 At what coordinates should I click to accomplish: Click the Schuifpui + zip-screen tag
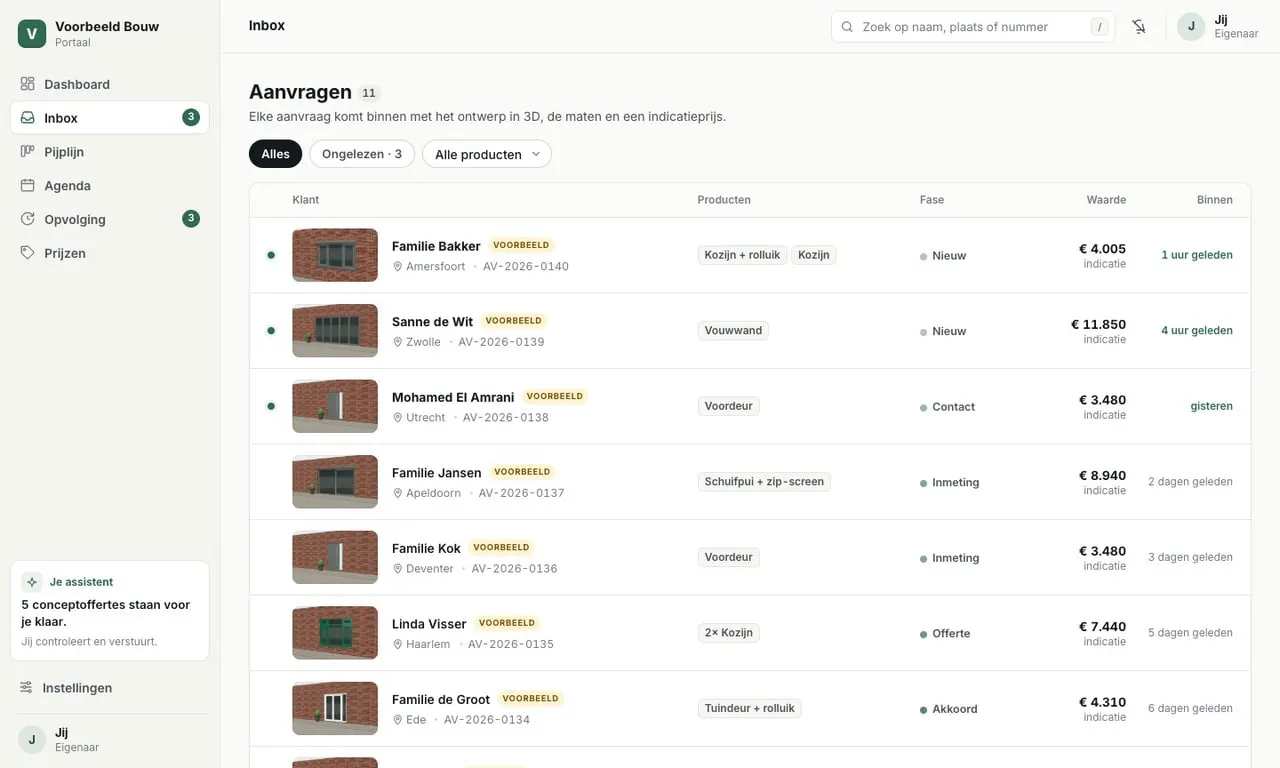(764, 482)
